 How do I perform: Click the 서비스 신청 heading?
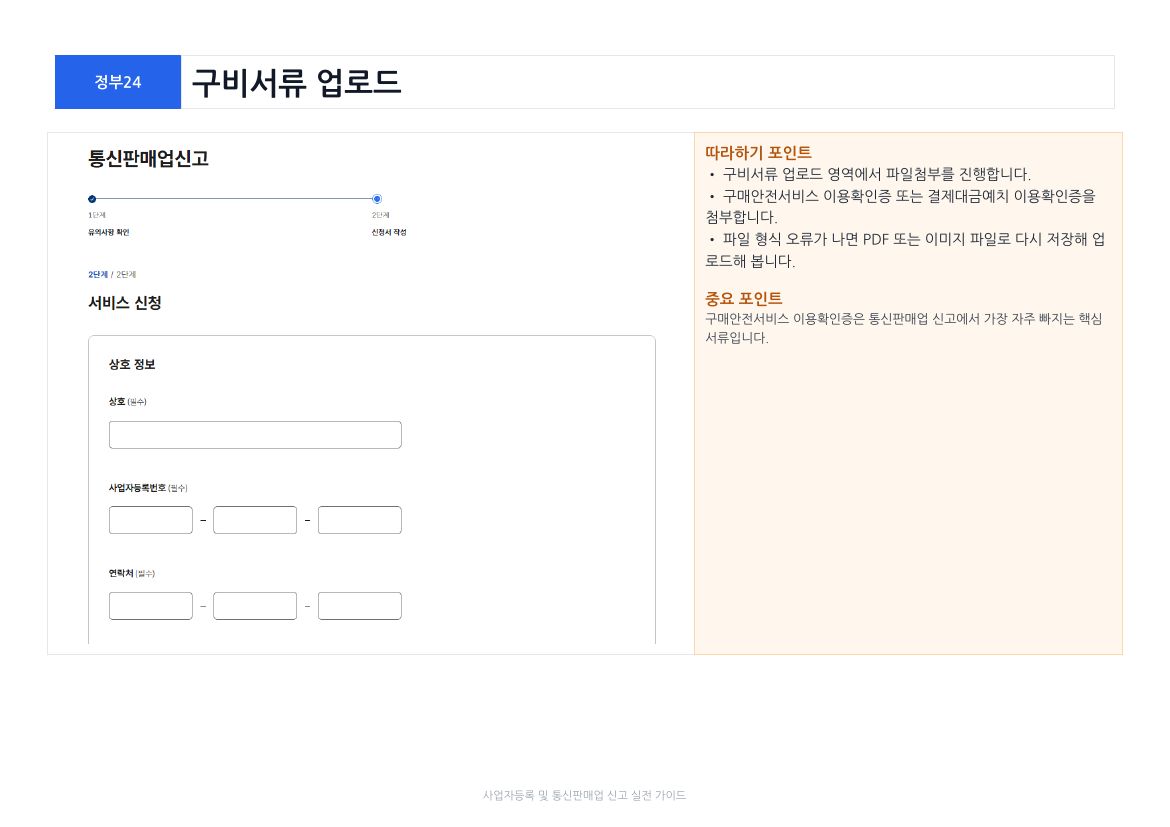125,303
